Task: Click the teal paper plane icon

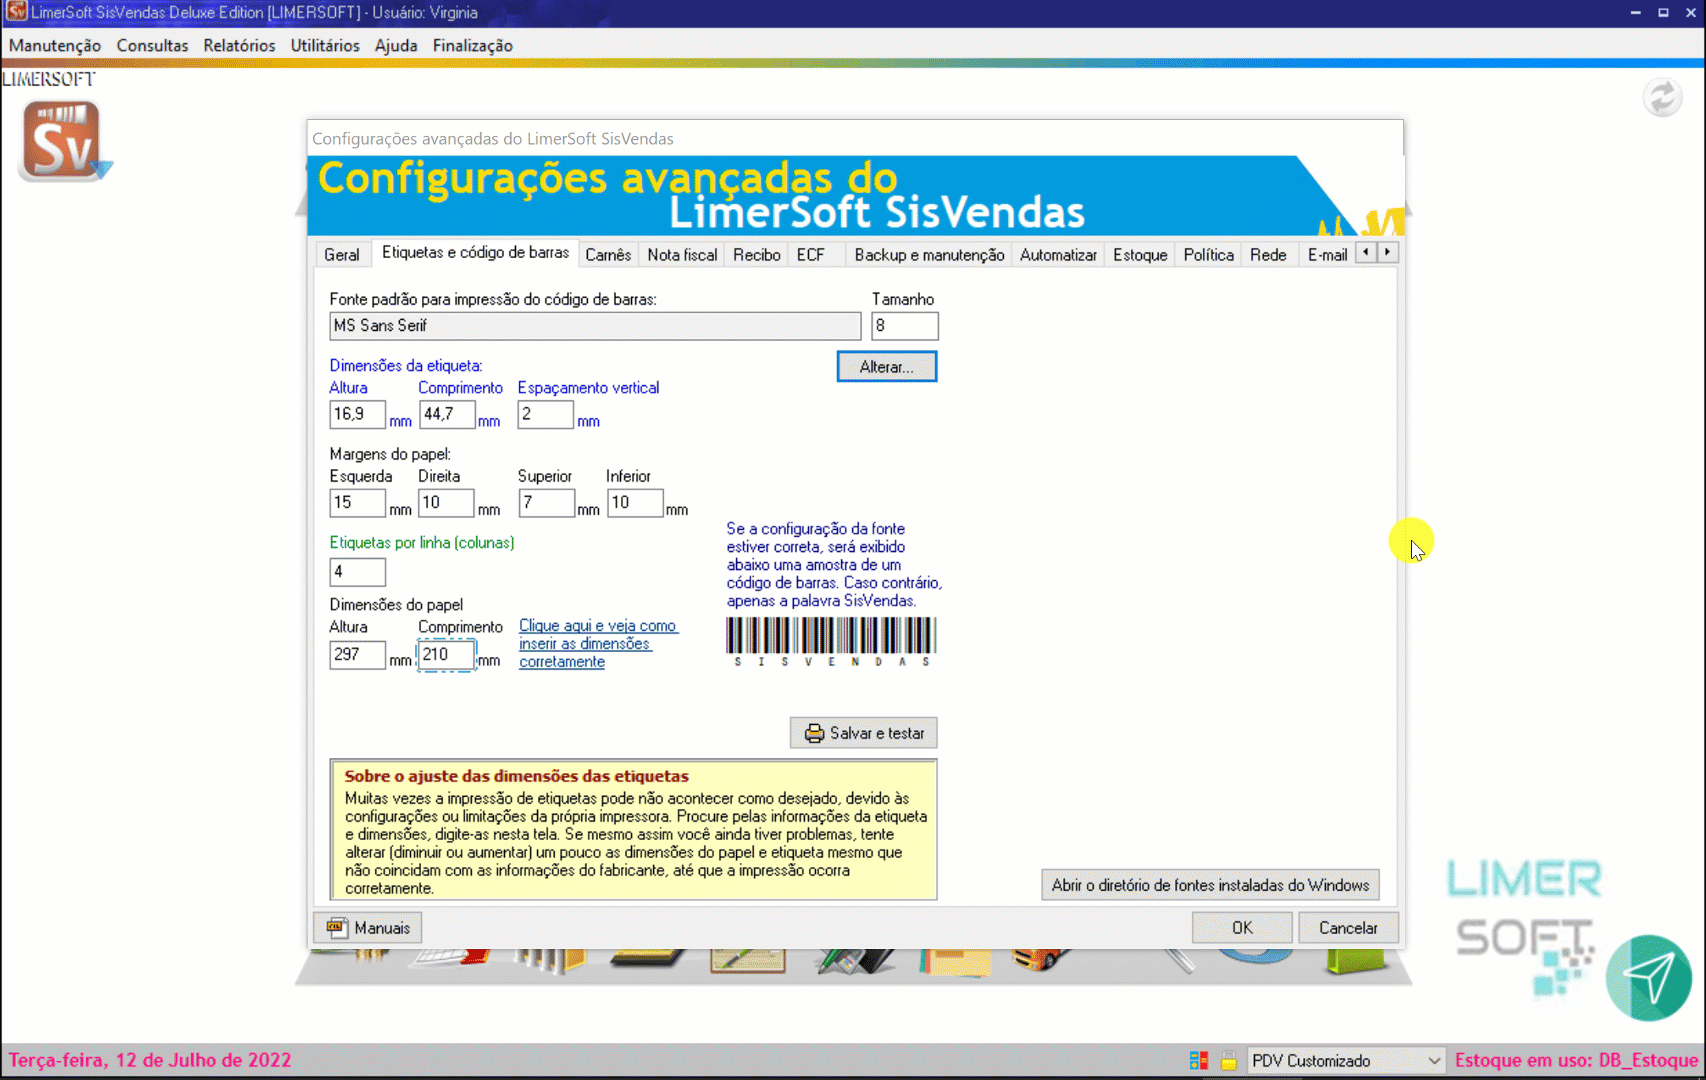Action: pos(1649,978)
